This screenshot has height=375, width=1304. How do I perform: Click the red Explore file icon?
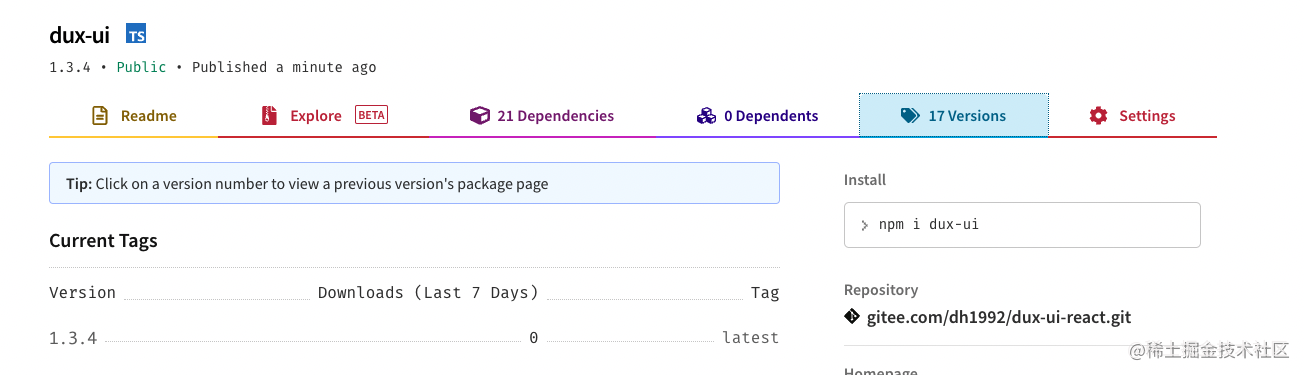tap(268, 115)
